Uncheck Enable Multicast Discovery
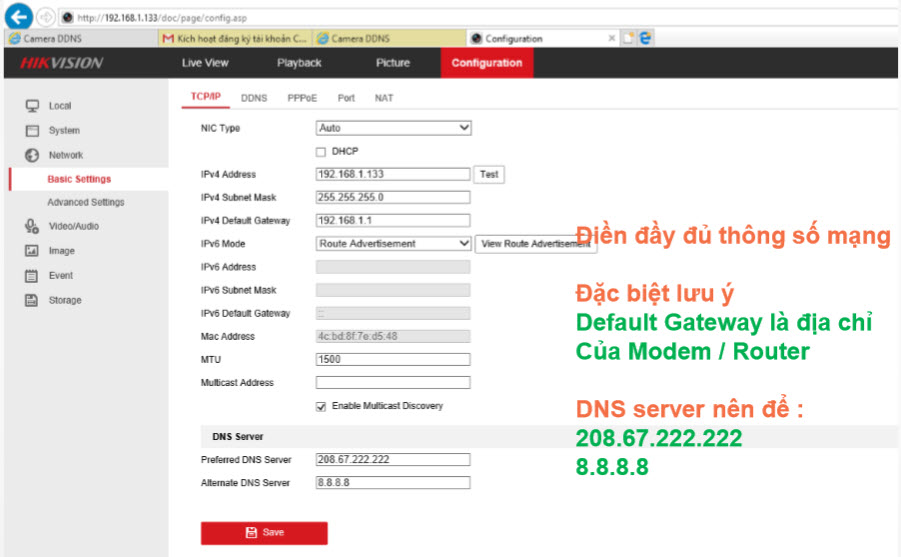 [321, 406]
